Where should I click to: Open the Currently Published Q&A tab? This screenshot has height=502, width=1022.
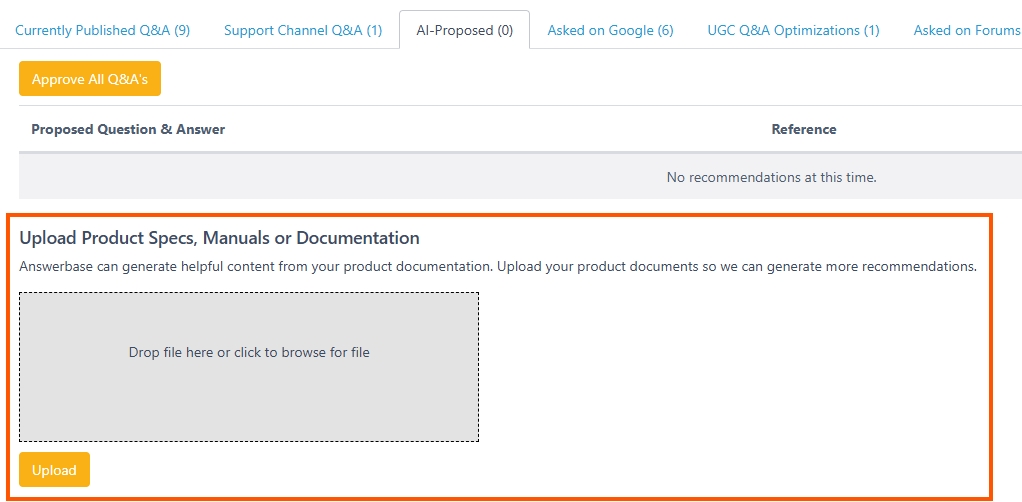102,30
